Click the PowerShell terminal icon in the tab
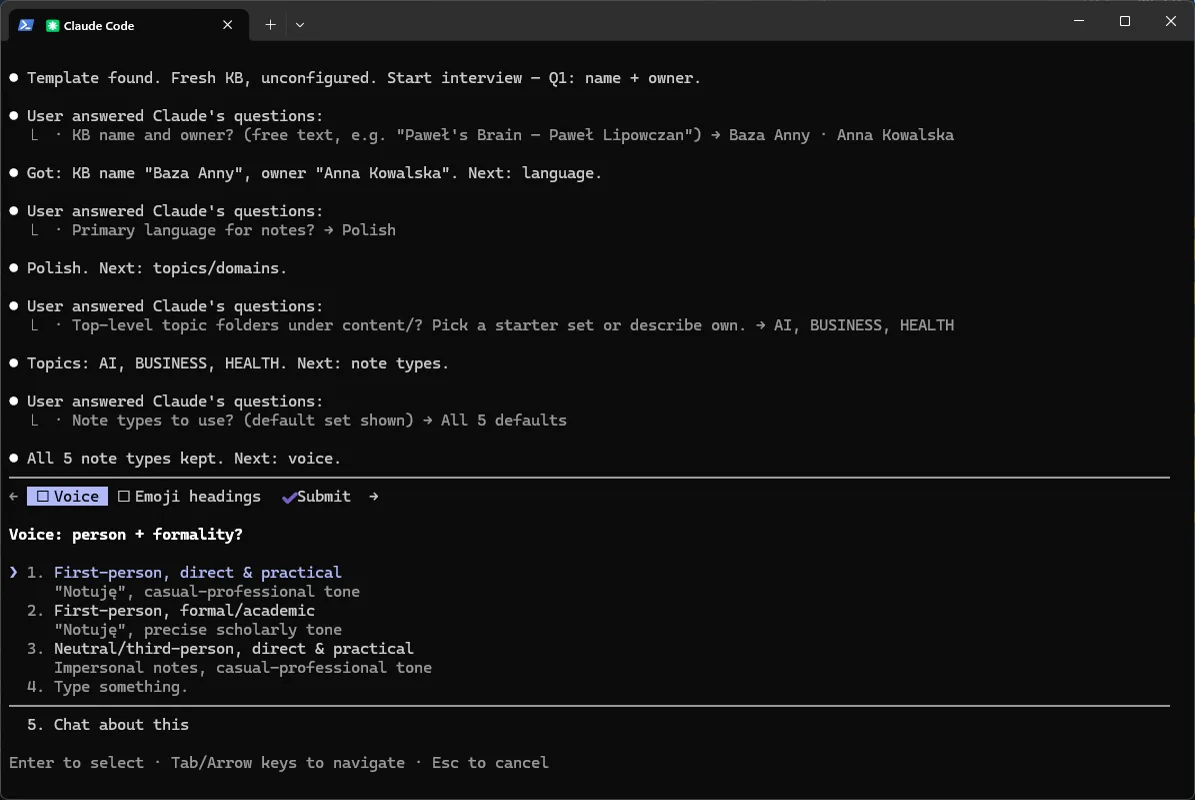 click(26, 25)
